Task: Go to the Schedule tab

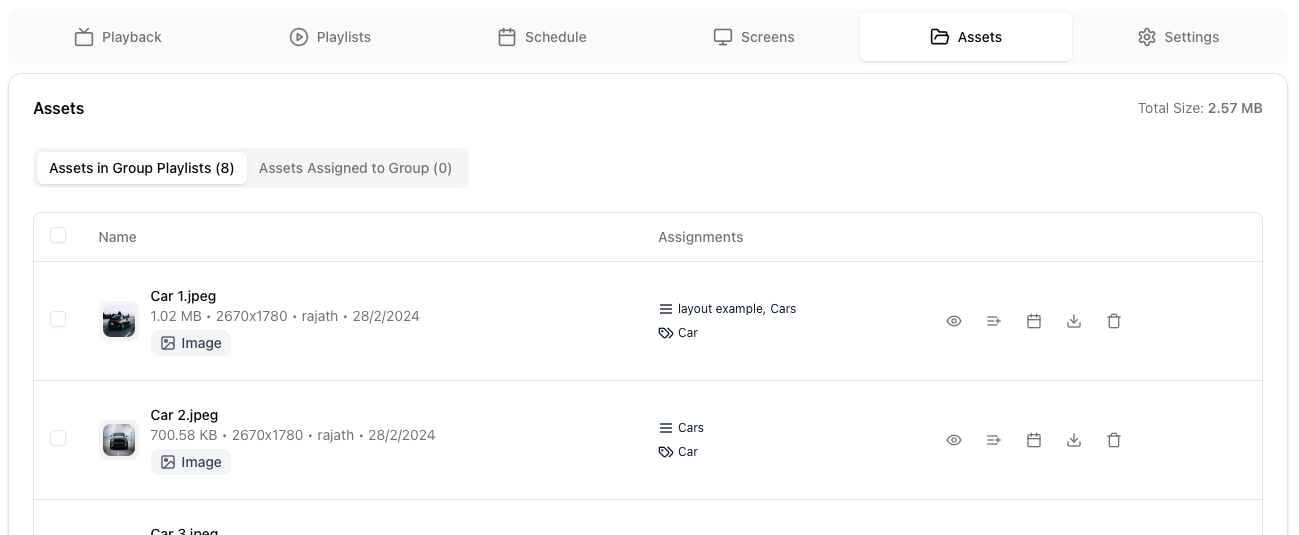Action: [x=542, y=37]
